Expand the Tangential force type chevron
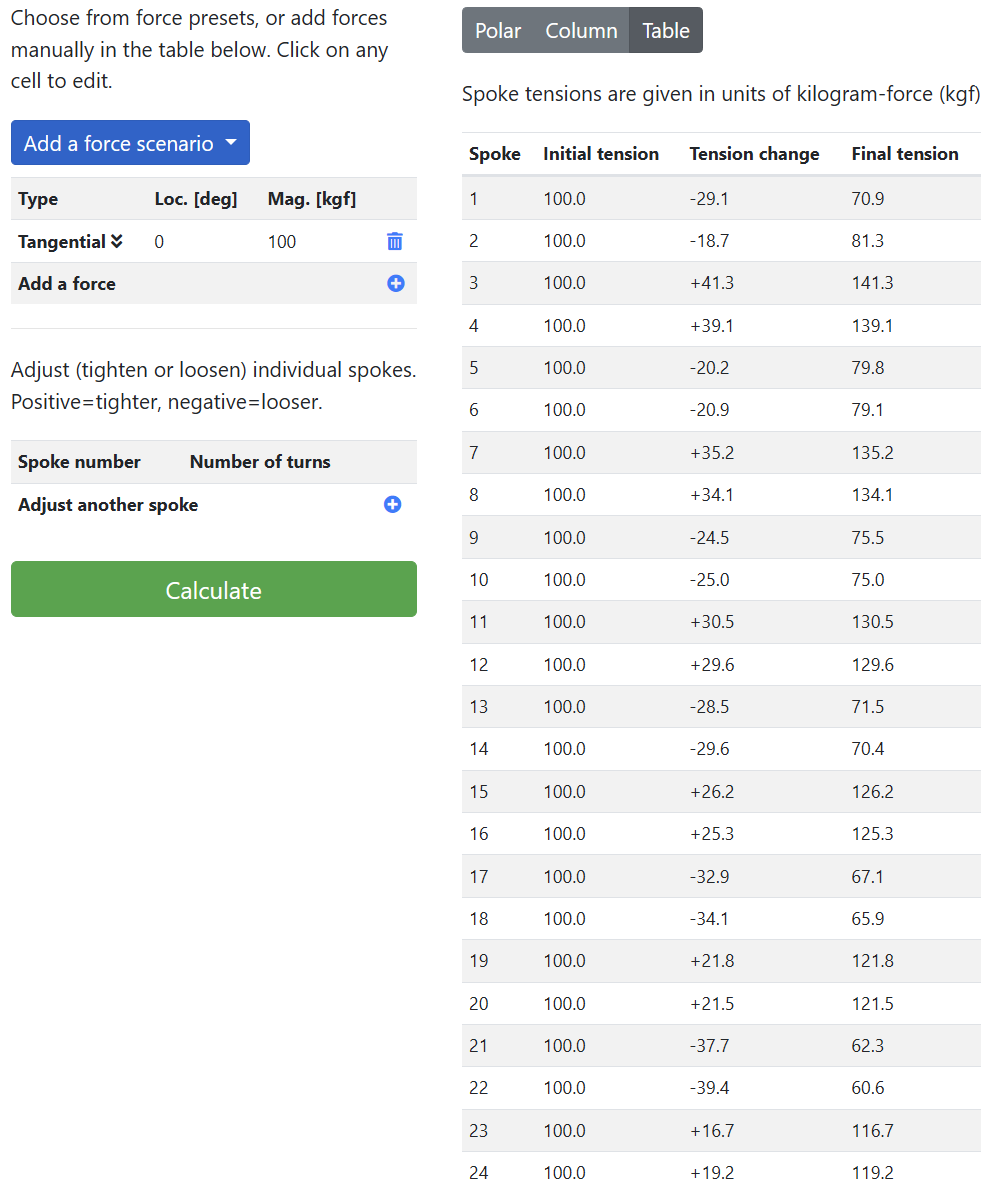 (x=117, y=242)
